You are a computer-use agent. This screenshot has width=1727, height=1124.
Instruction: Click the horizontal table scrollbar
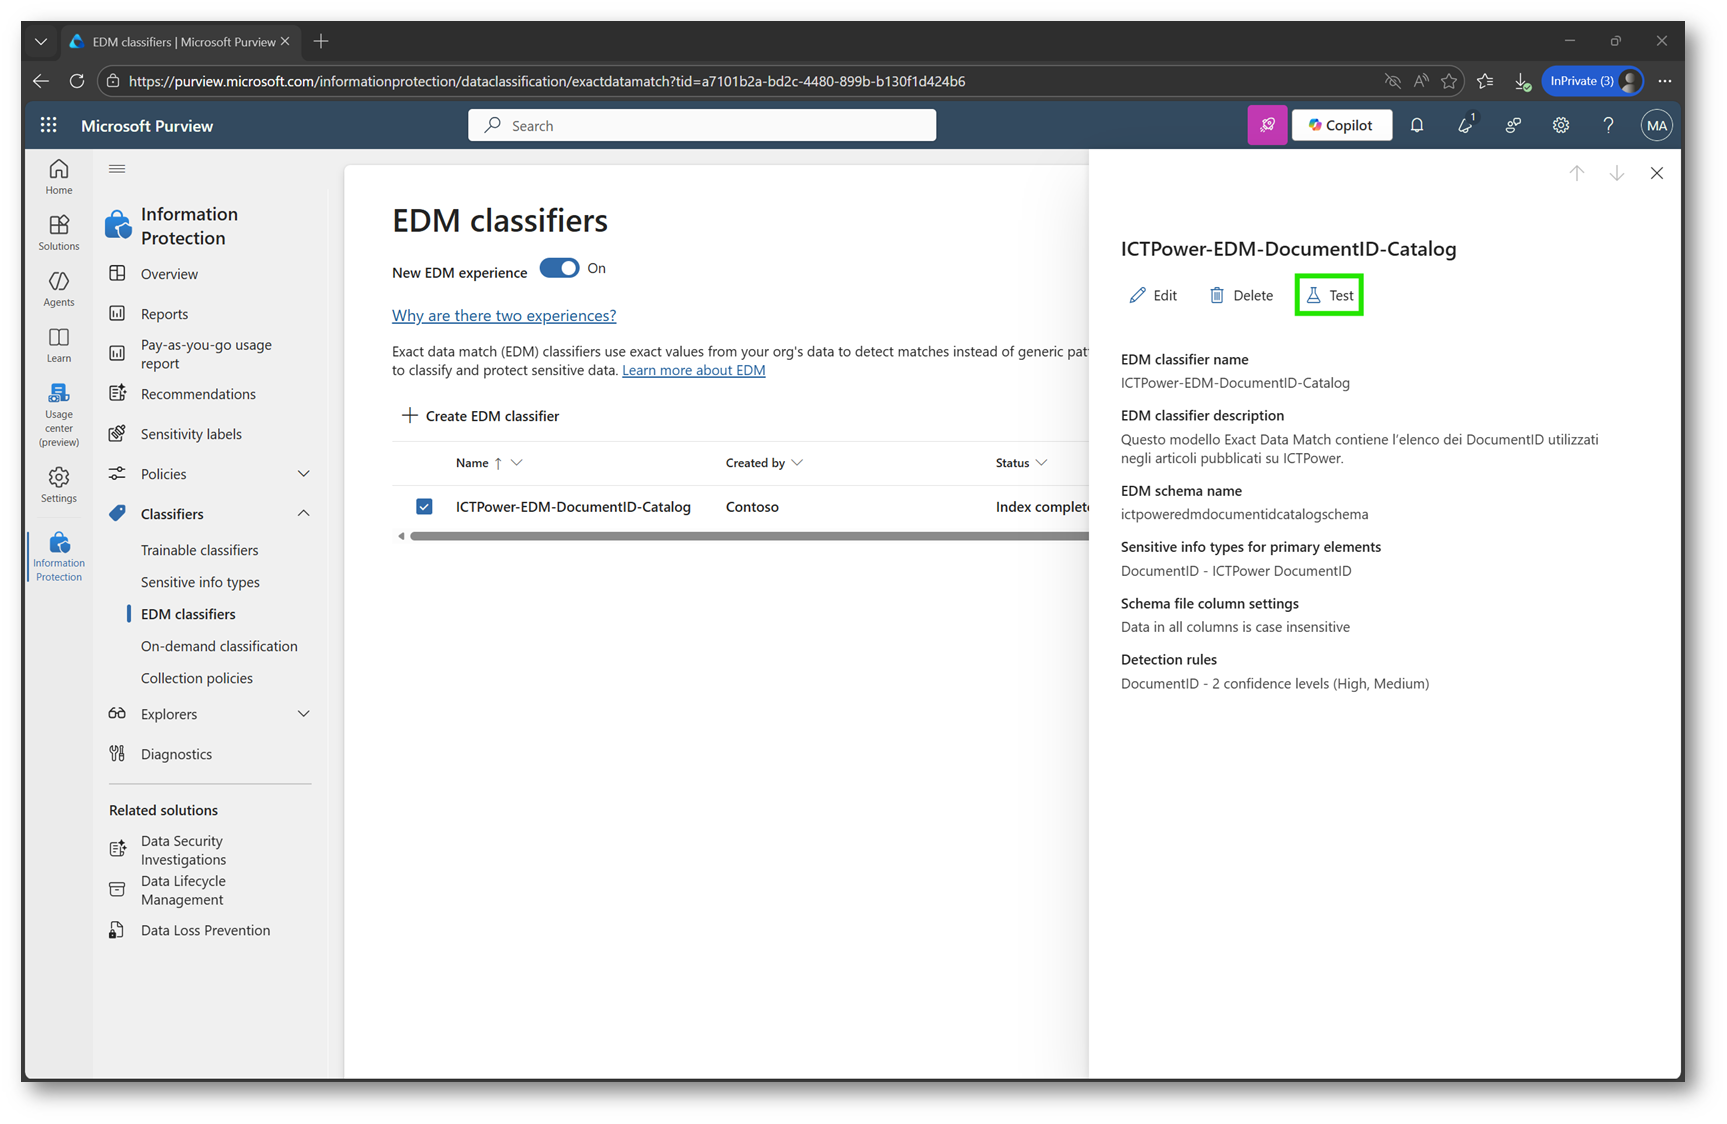click(748, 536)
